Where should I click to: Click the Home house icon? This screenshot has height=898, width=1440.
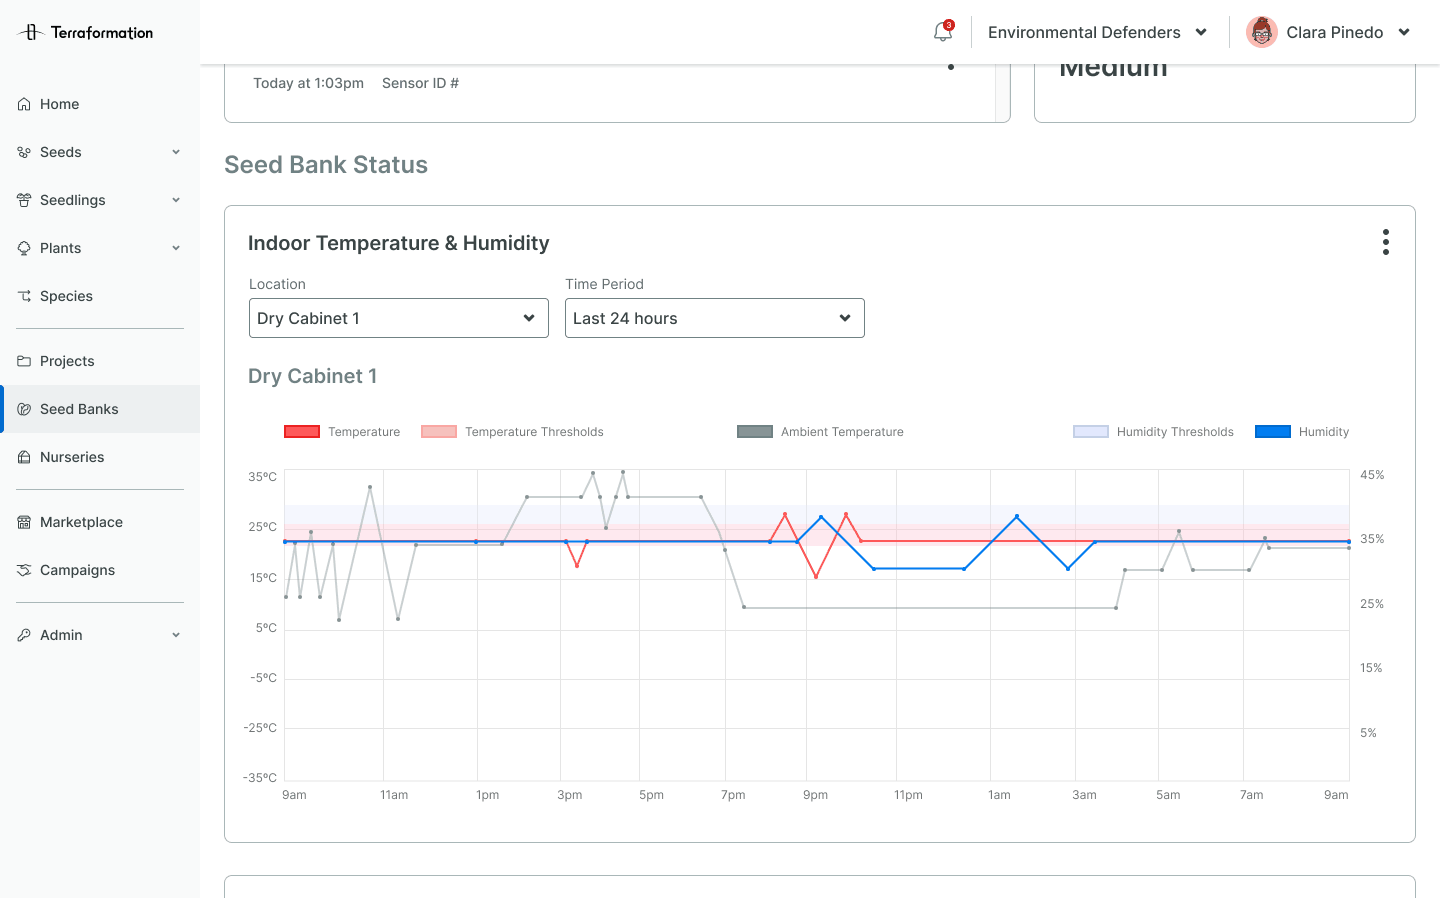(24, 104)
